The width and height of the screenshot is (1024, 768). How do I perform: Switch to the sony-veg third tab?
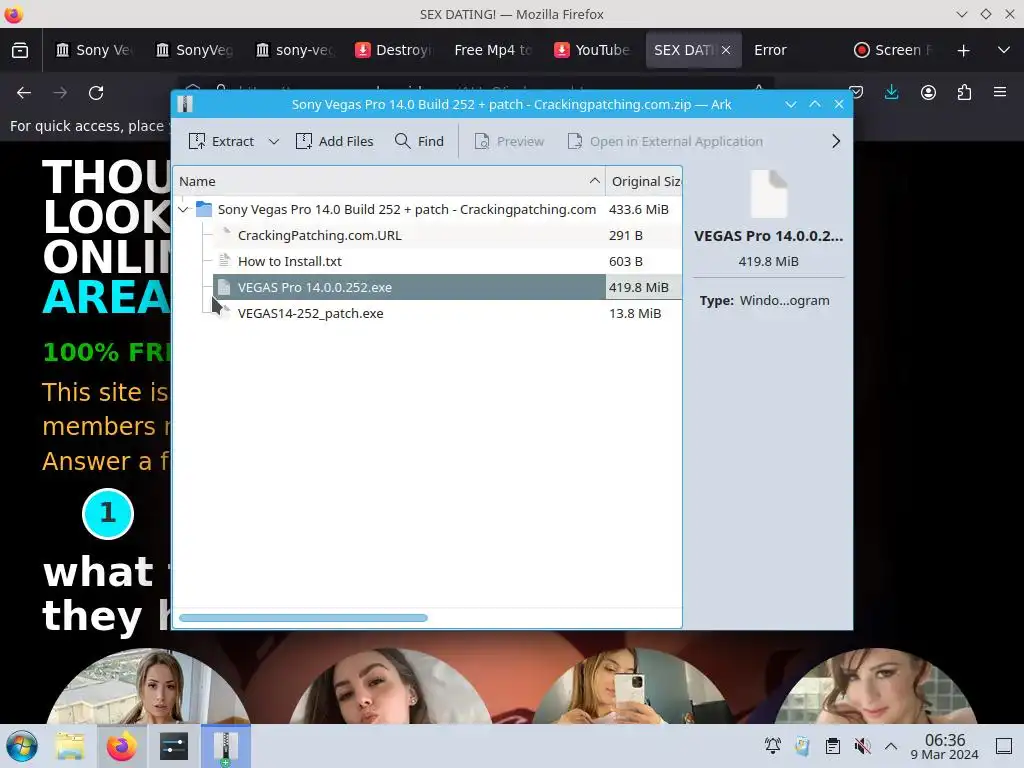tap(295, 50)
